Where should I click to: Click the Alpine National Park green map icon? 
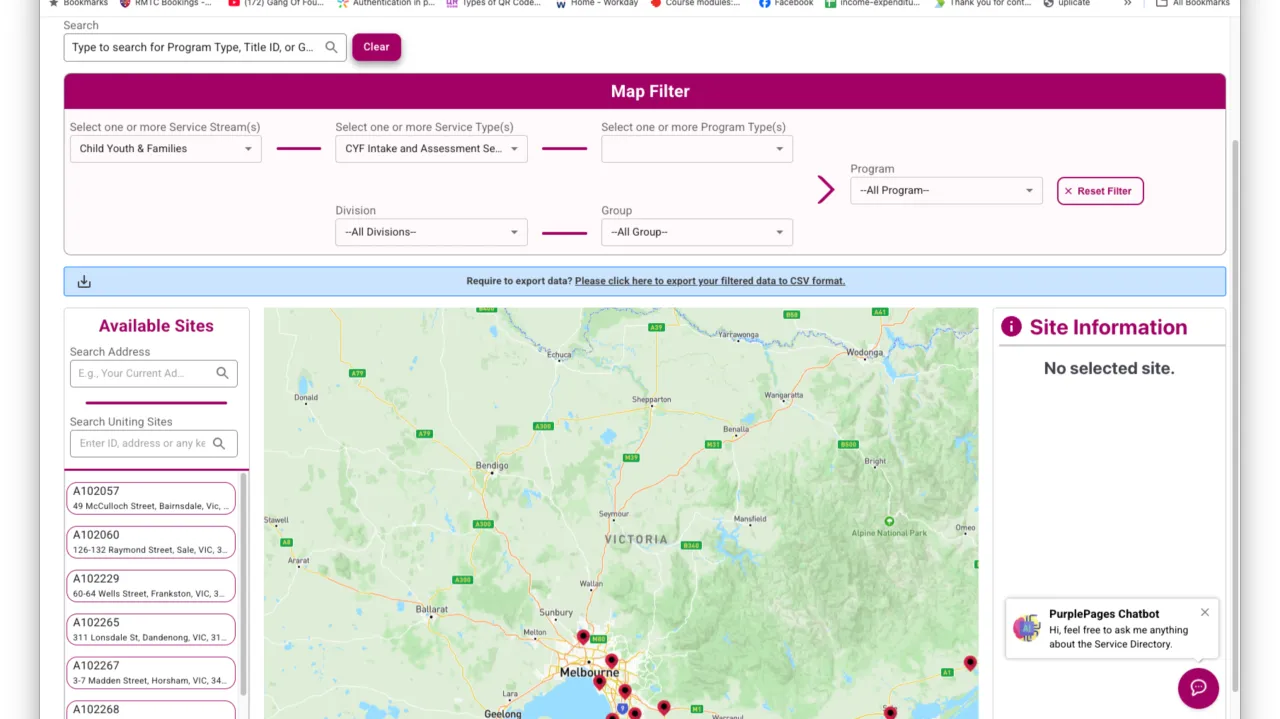click(889, 521)
